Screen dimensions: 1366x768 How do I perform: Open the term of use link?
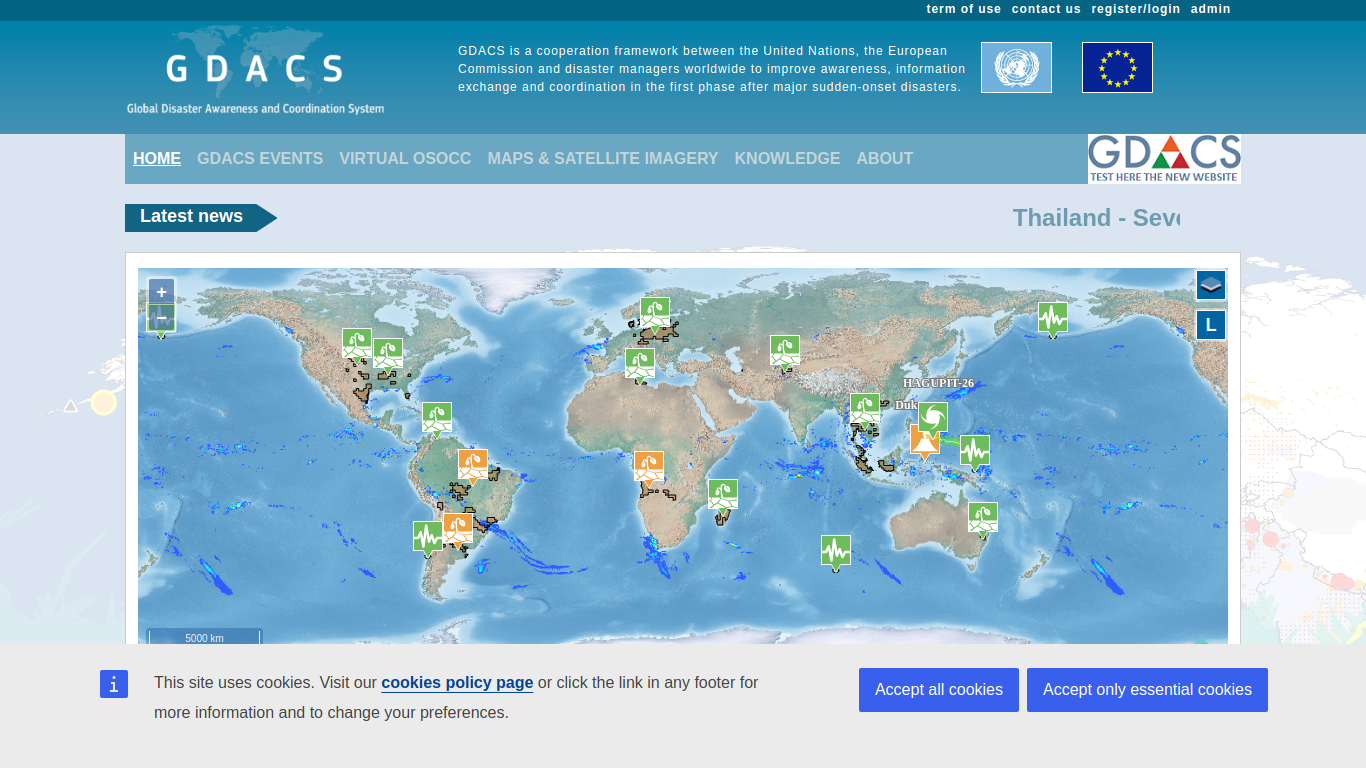point(964,9)
